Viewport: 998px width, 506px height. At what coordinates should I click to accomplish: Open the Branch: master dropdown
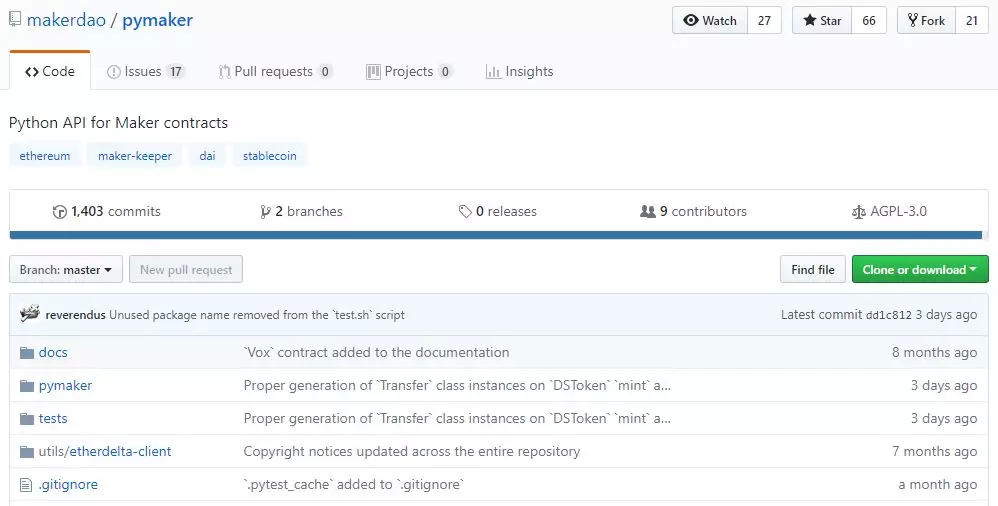(x=66, y=270)
